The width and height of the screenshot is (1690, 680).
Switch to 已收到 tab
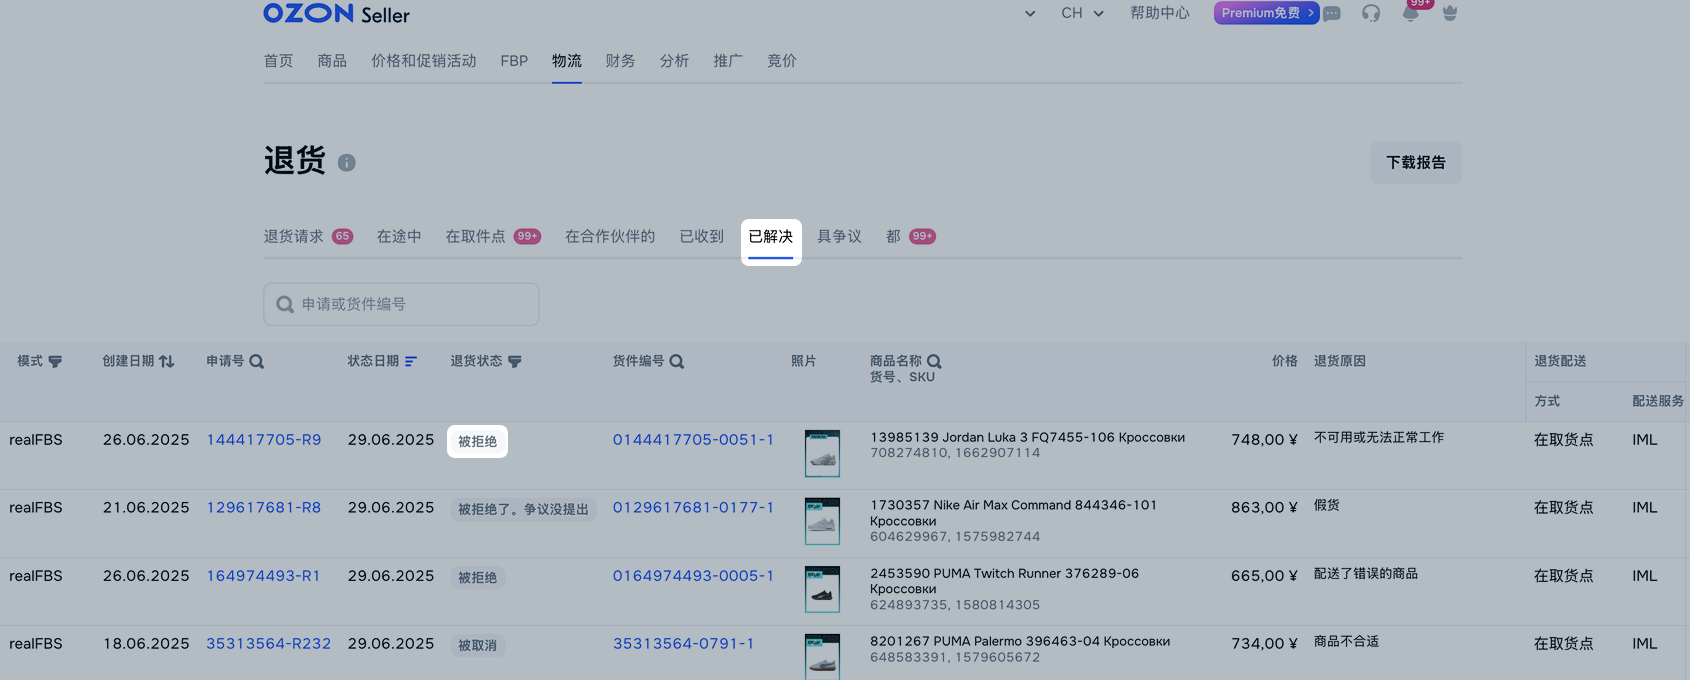pyautogui.click(x=701, y=237)
